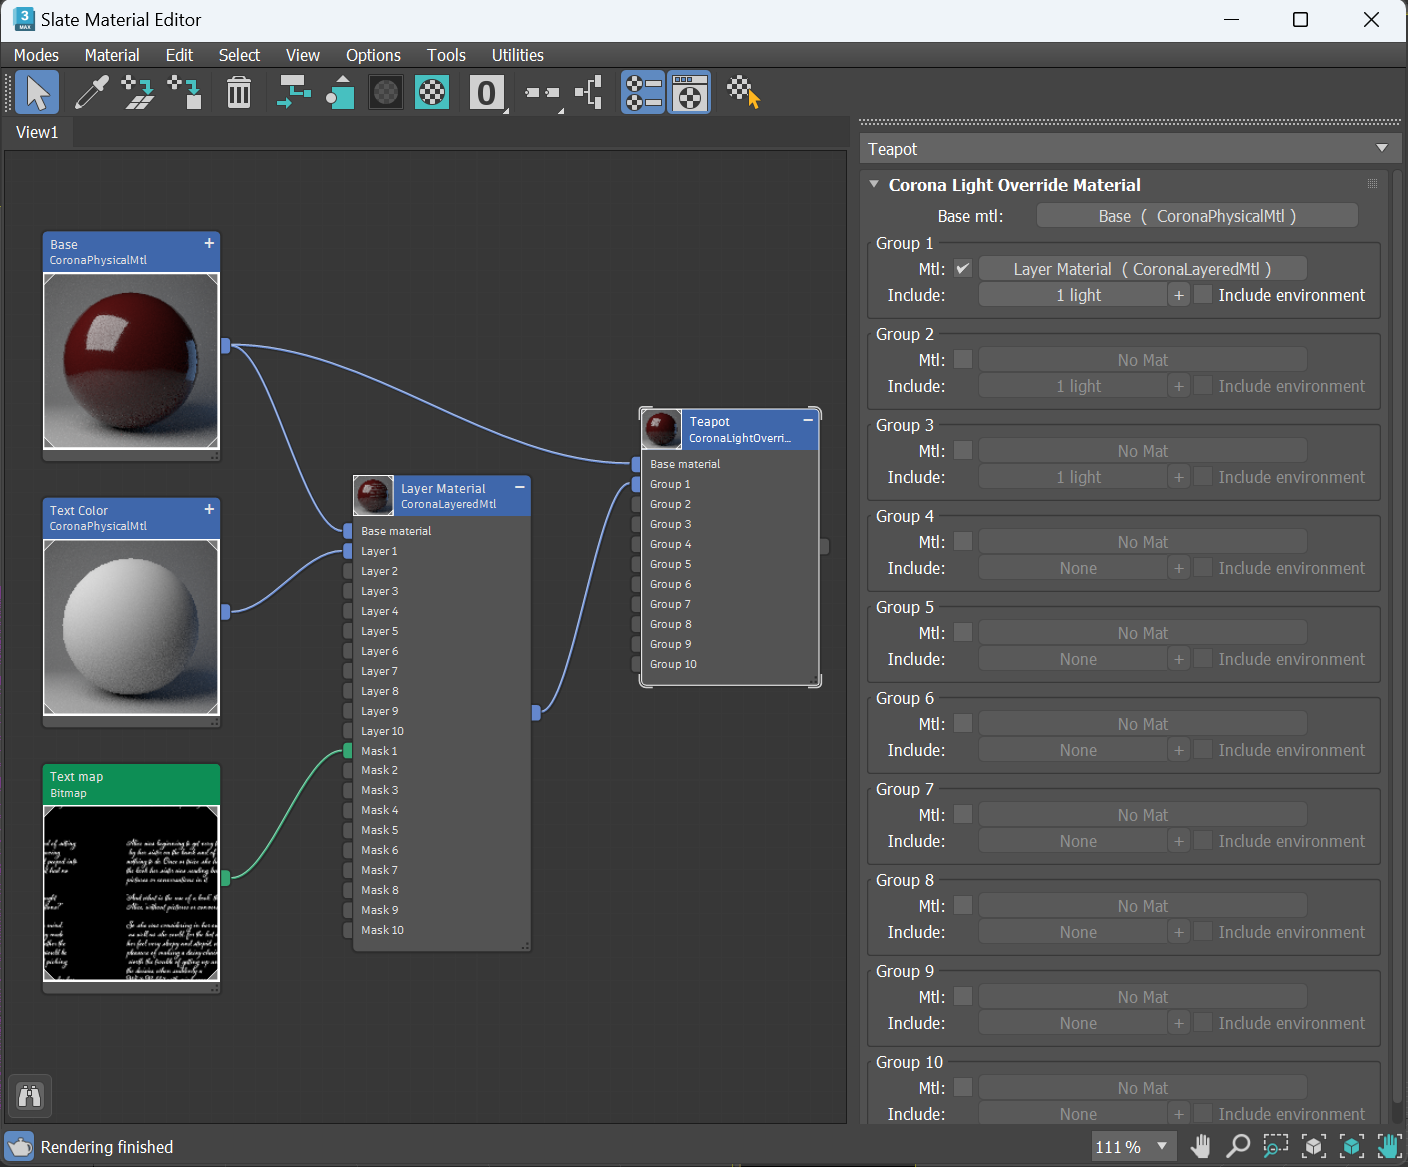Open the Modes menu

[36, 55]
